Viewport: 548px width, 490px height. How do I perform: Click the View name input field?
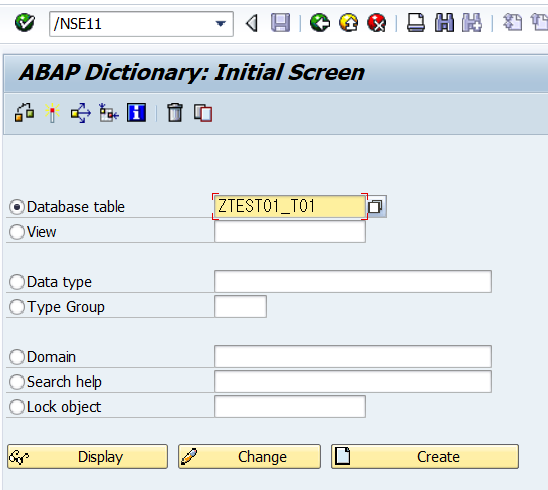290,231
